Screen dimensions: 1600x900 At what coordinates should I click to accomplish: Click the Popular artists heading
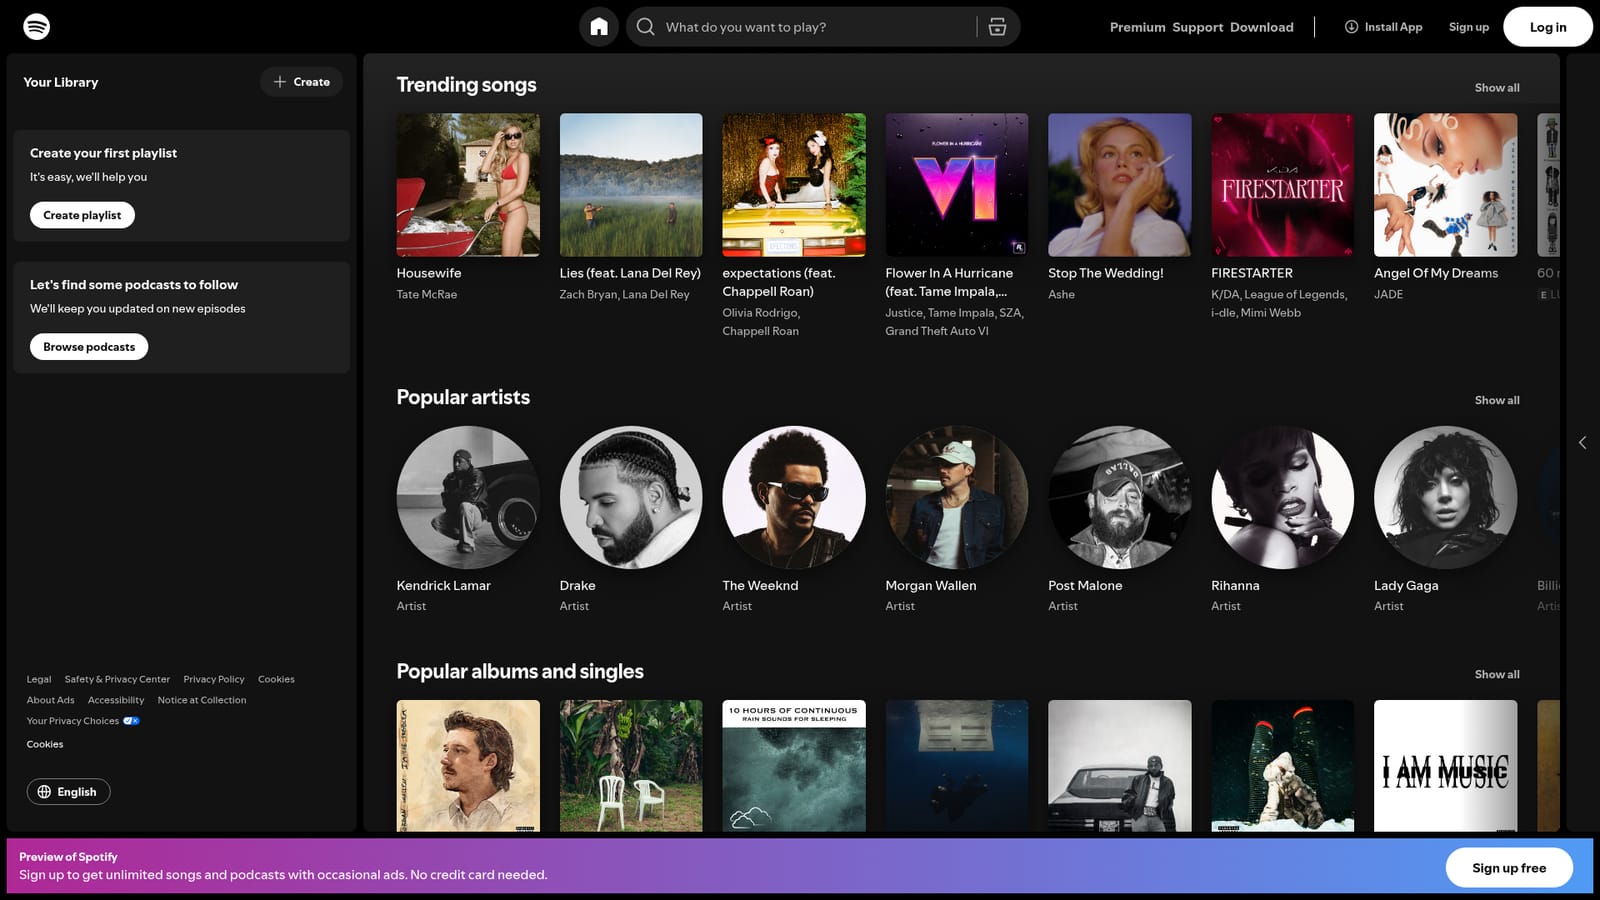coord(463,397)
